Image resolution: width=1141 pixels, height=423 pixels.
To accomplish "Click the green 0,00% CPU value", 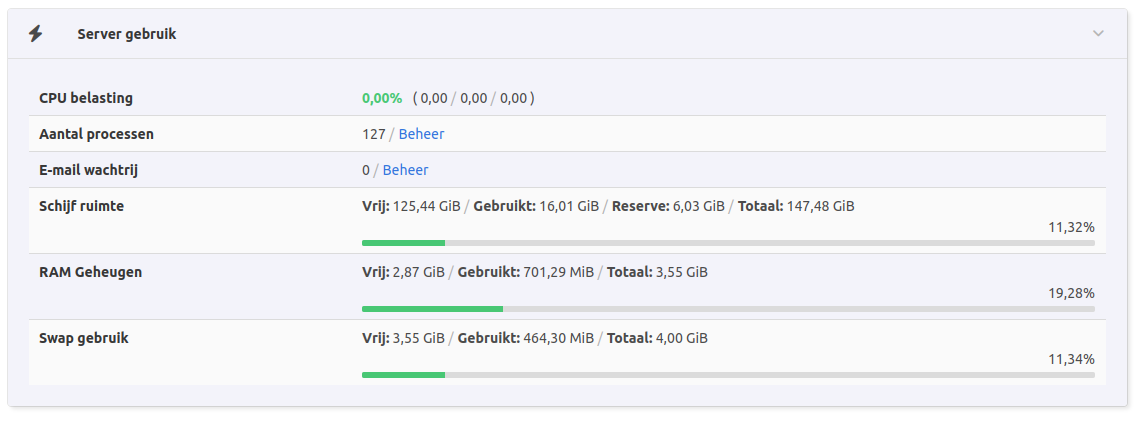I will point(382,98).
